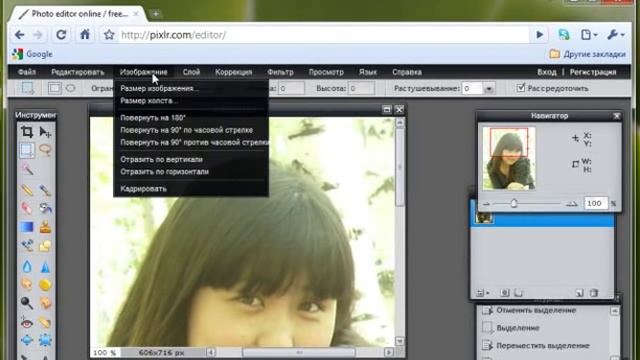
Task: Choose Повернуть на 90° против часовой стрелки
Action: click(194, 142)
